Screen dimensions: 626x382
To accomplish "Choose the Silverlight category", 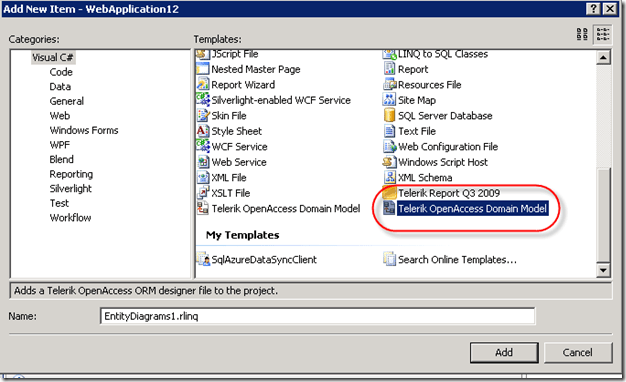I will 71,189.
